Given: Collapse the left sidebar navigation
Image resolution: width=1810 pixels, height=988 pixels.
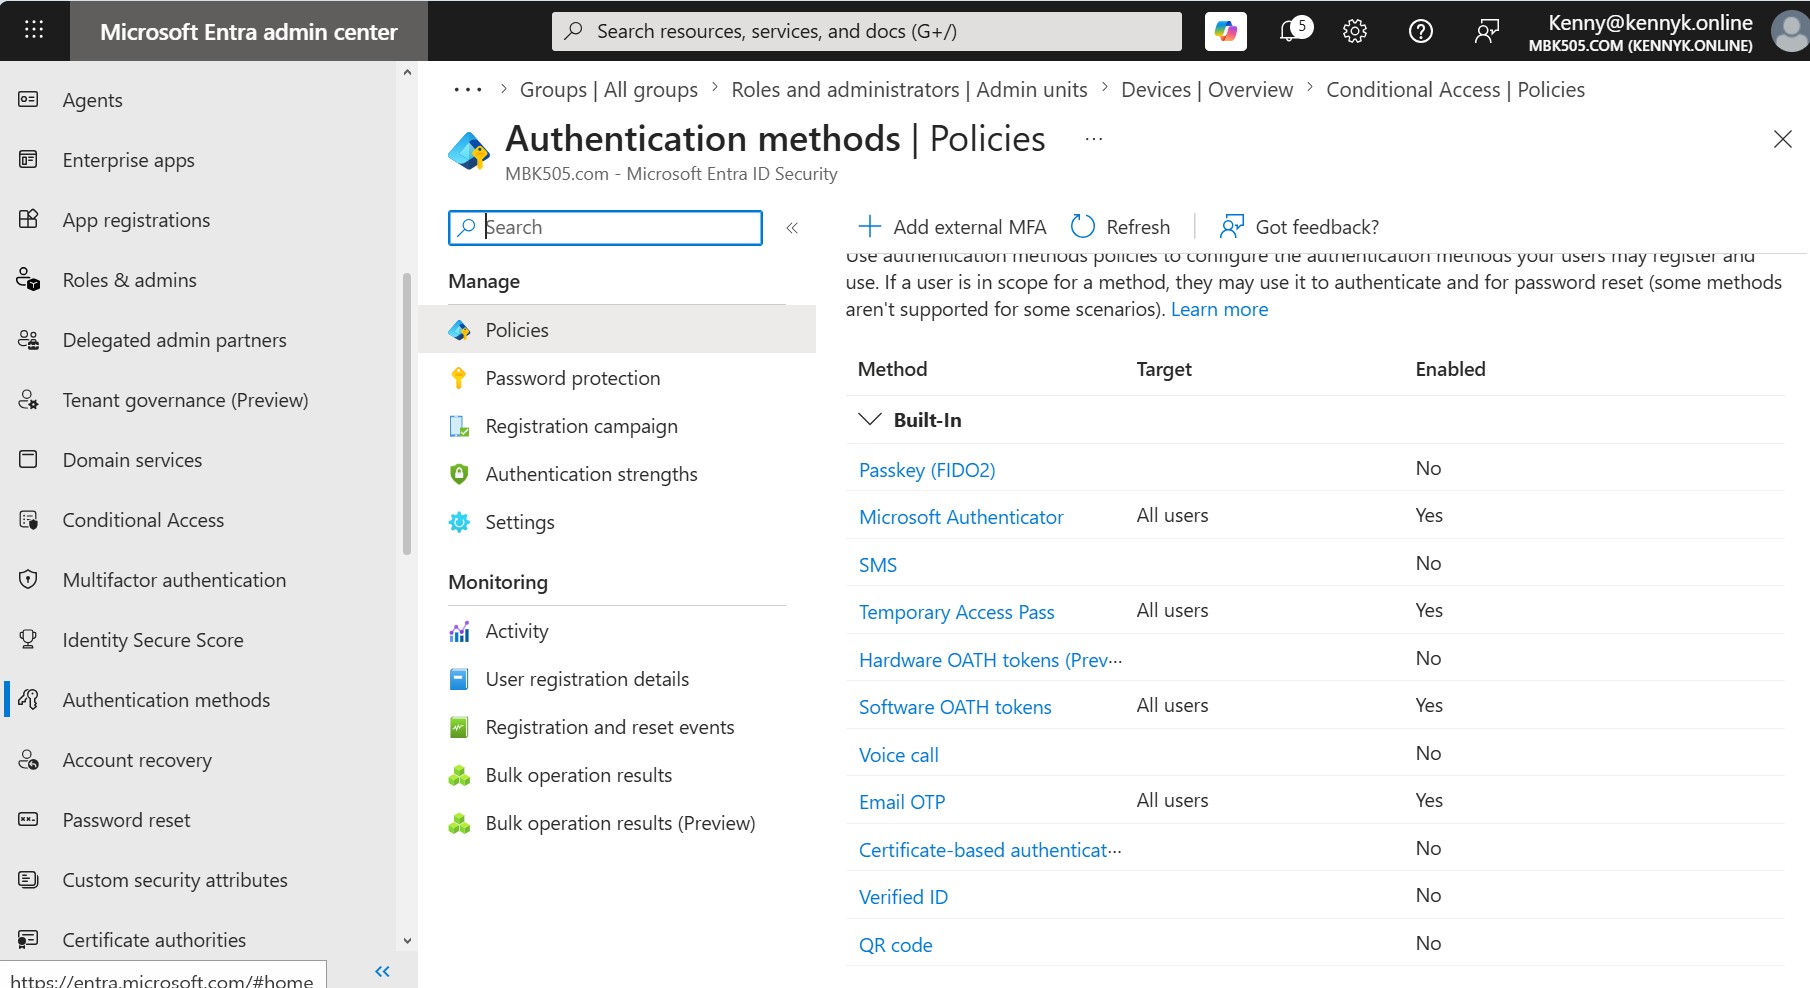Looking at the screenshot, I should [x=382, y=971].
